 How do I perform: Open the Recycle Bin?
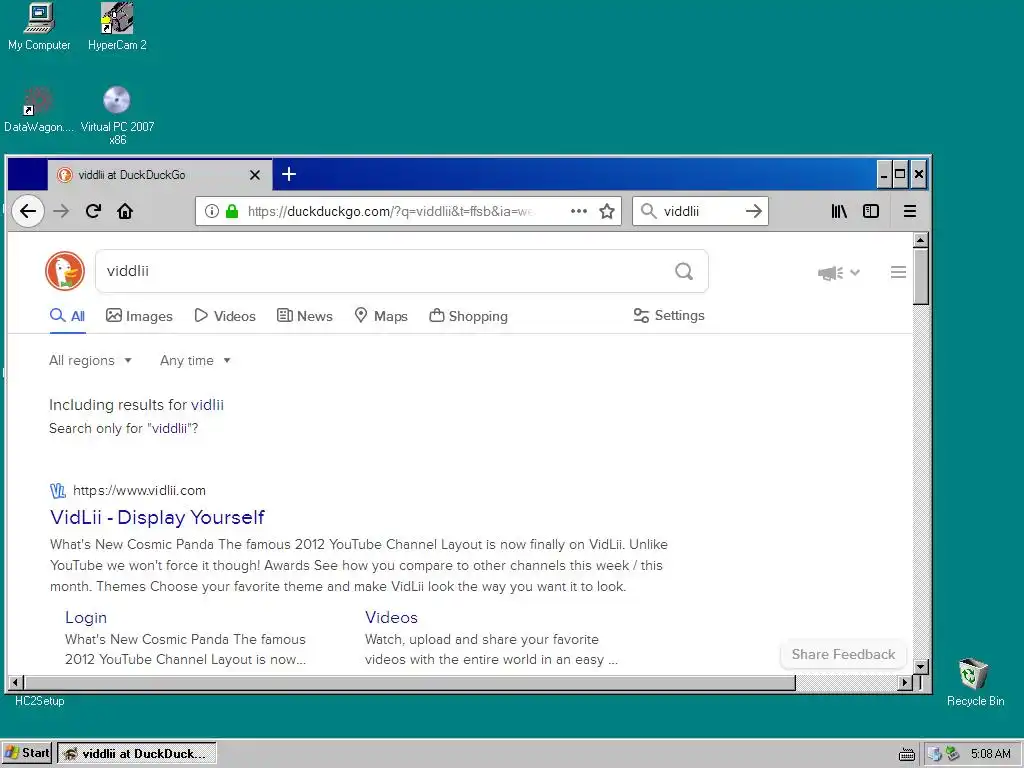pyautogui.click(x=974, y=682)
